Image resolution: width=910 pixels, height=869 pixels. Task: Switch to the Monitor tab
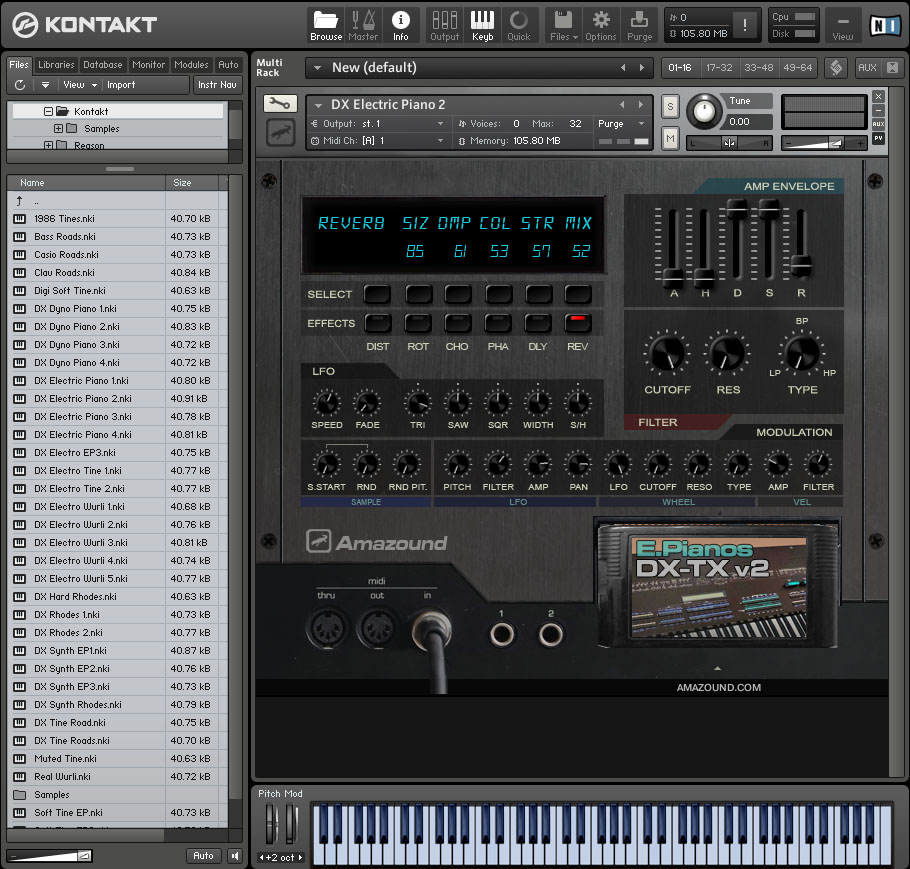(149, 64)
